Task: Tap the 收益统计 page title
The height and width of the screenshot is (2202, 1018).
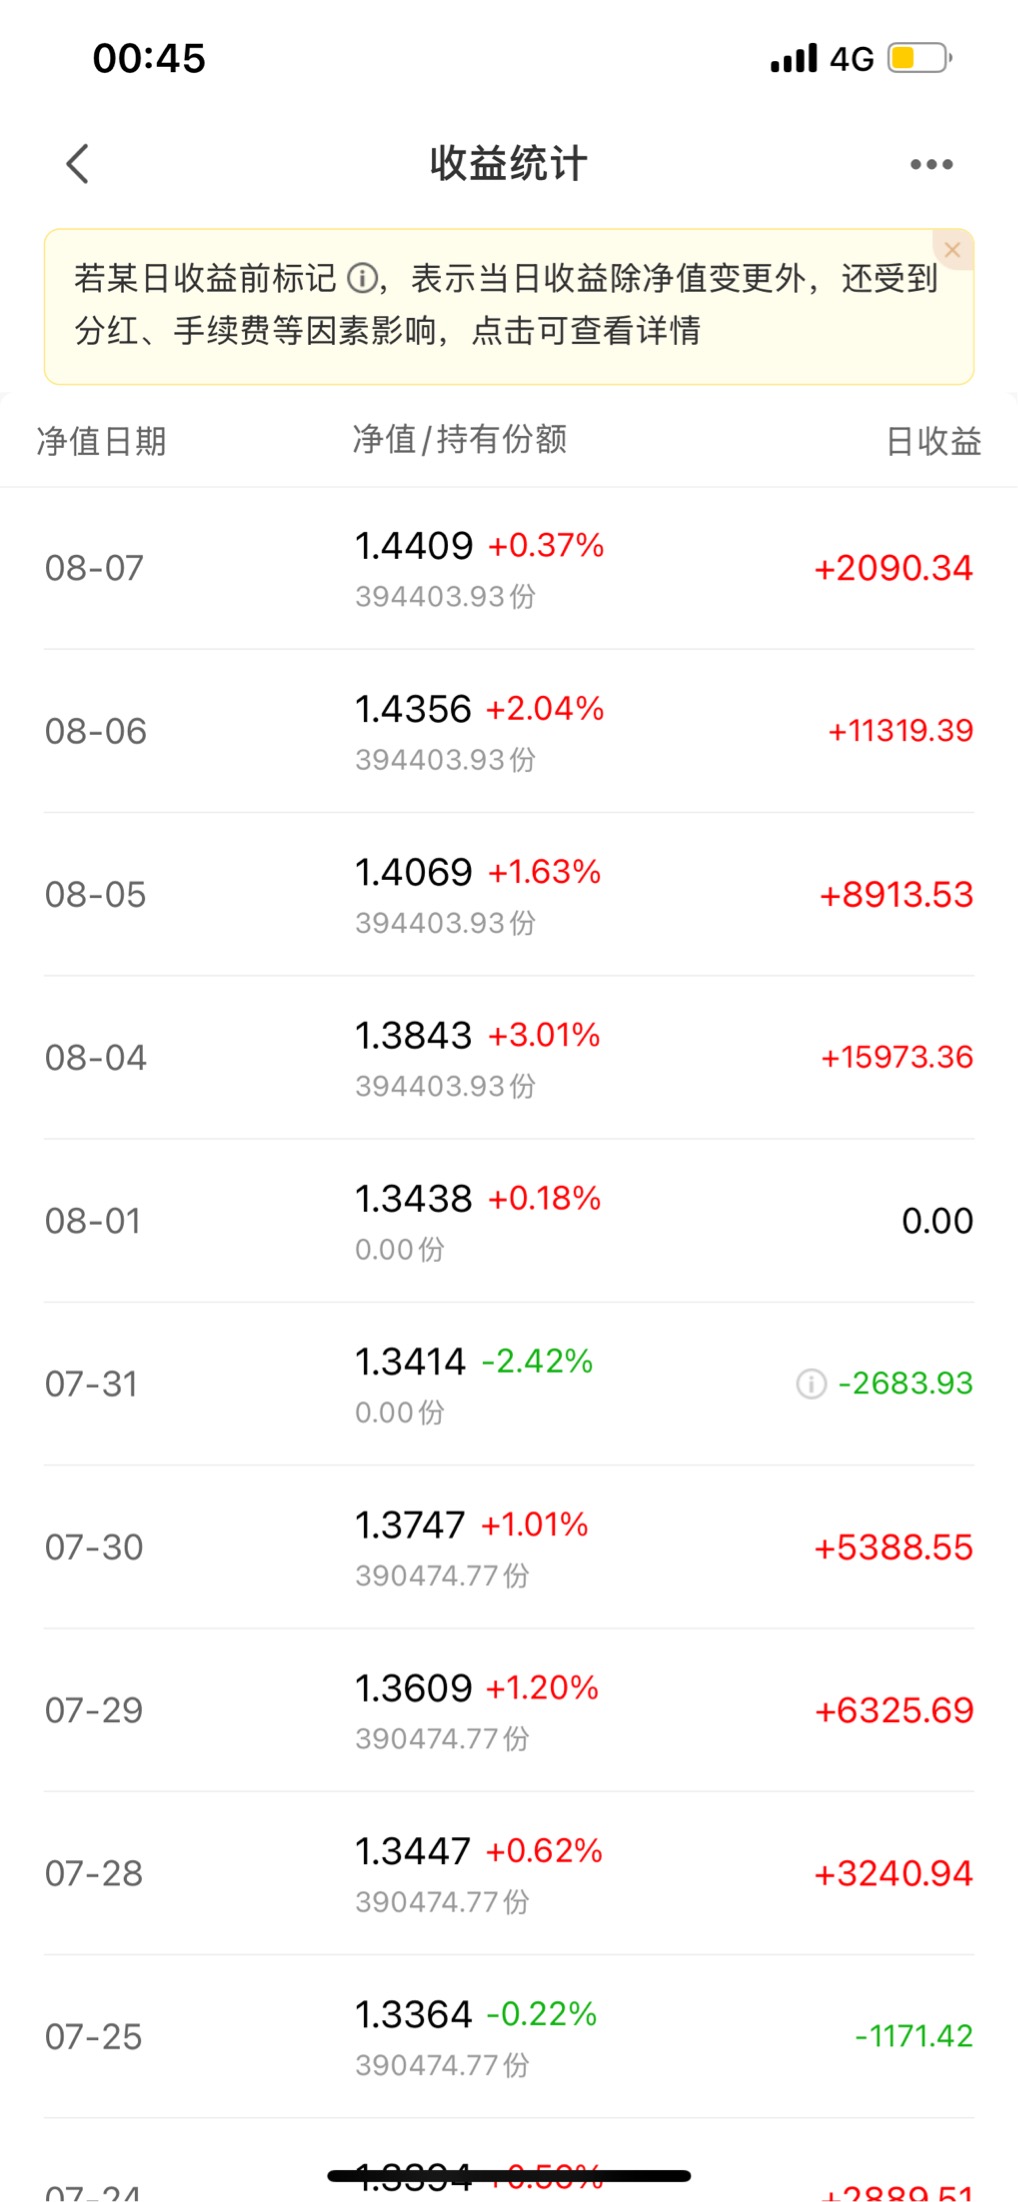Action: 509,164
